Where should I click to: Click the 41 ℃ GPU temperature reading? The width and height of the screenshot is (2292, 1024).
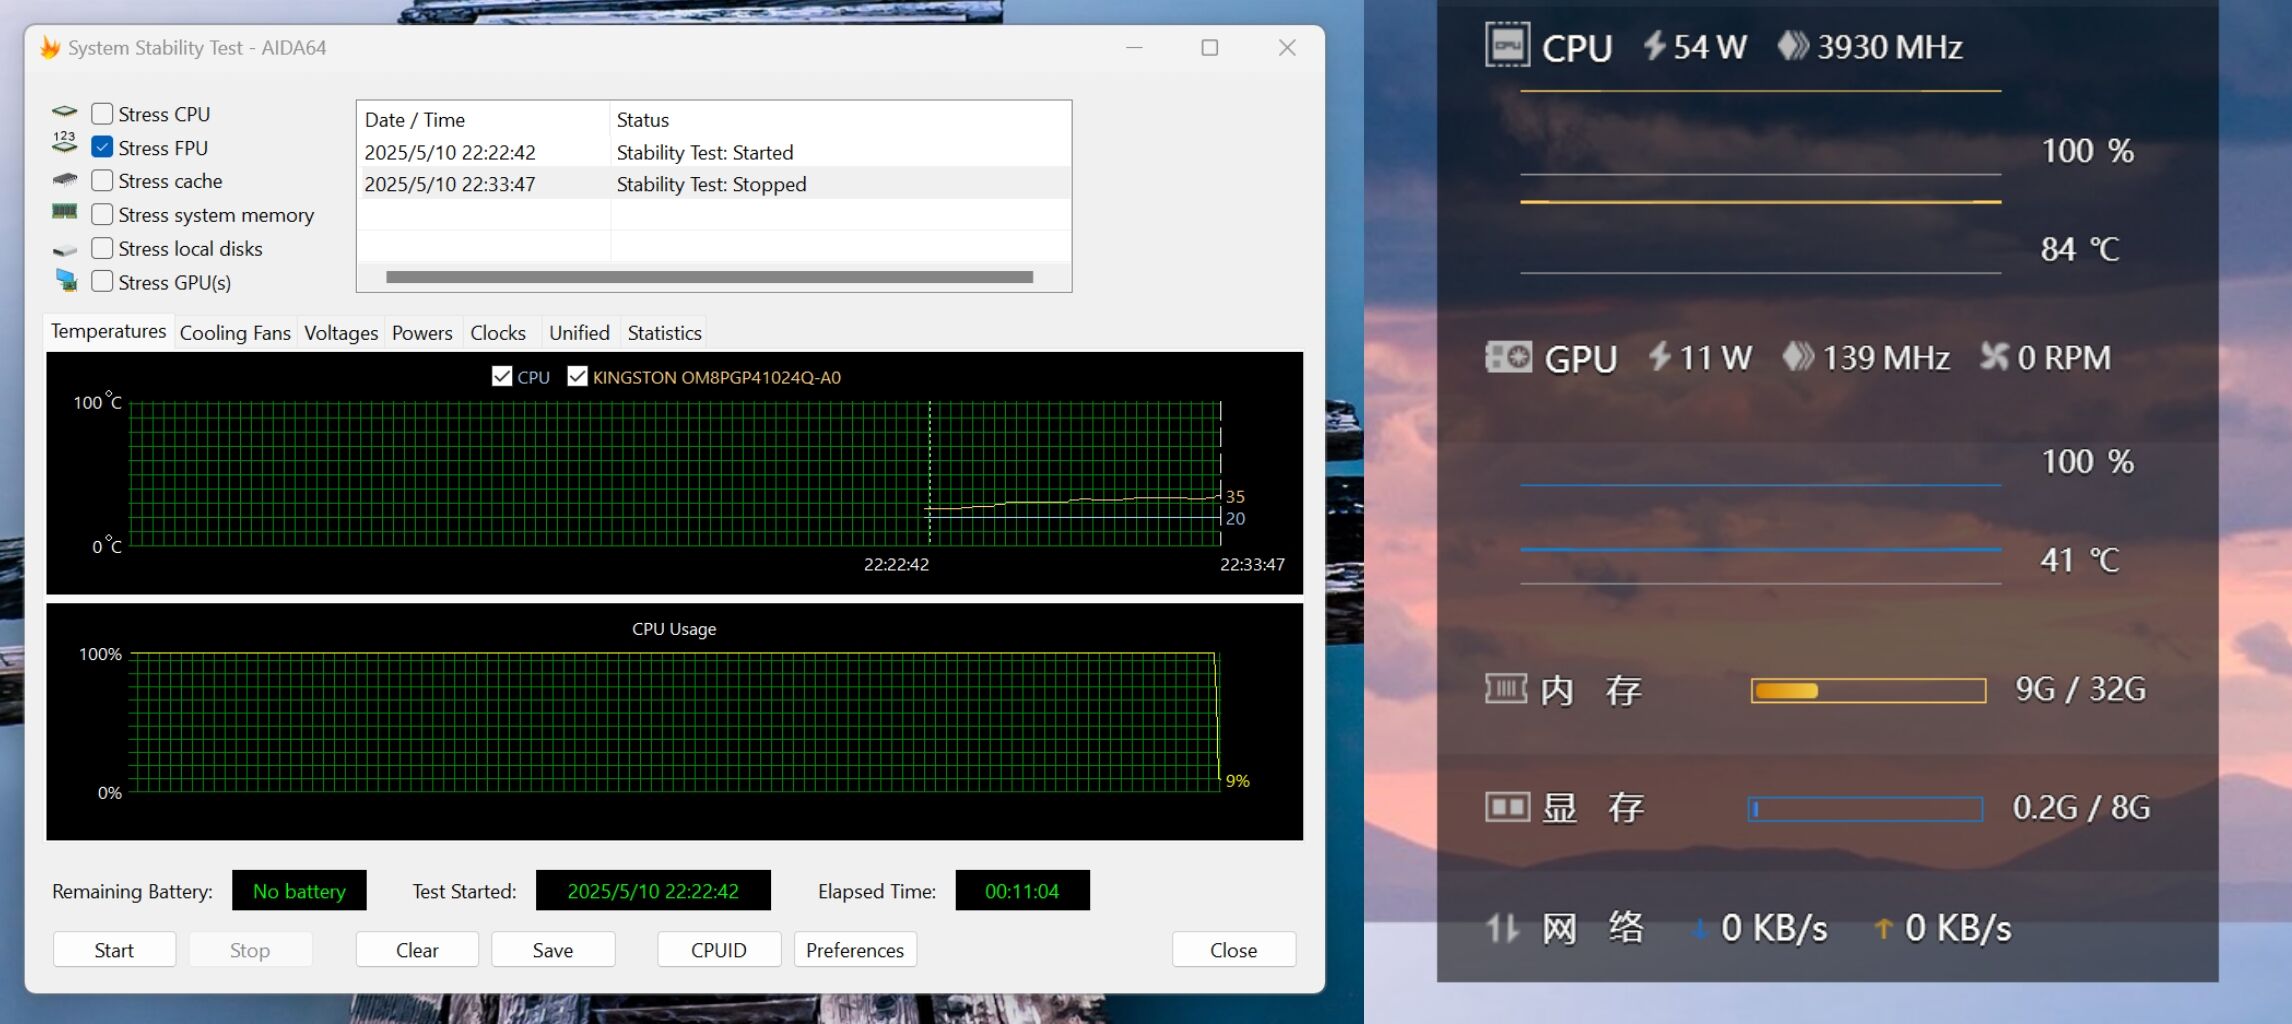(x=2079, y=559)
